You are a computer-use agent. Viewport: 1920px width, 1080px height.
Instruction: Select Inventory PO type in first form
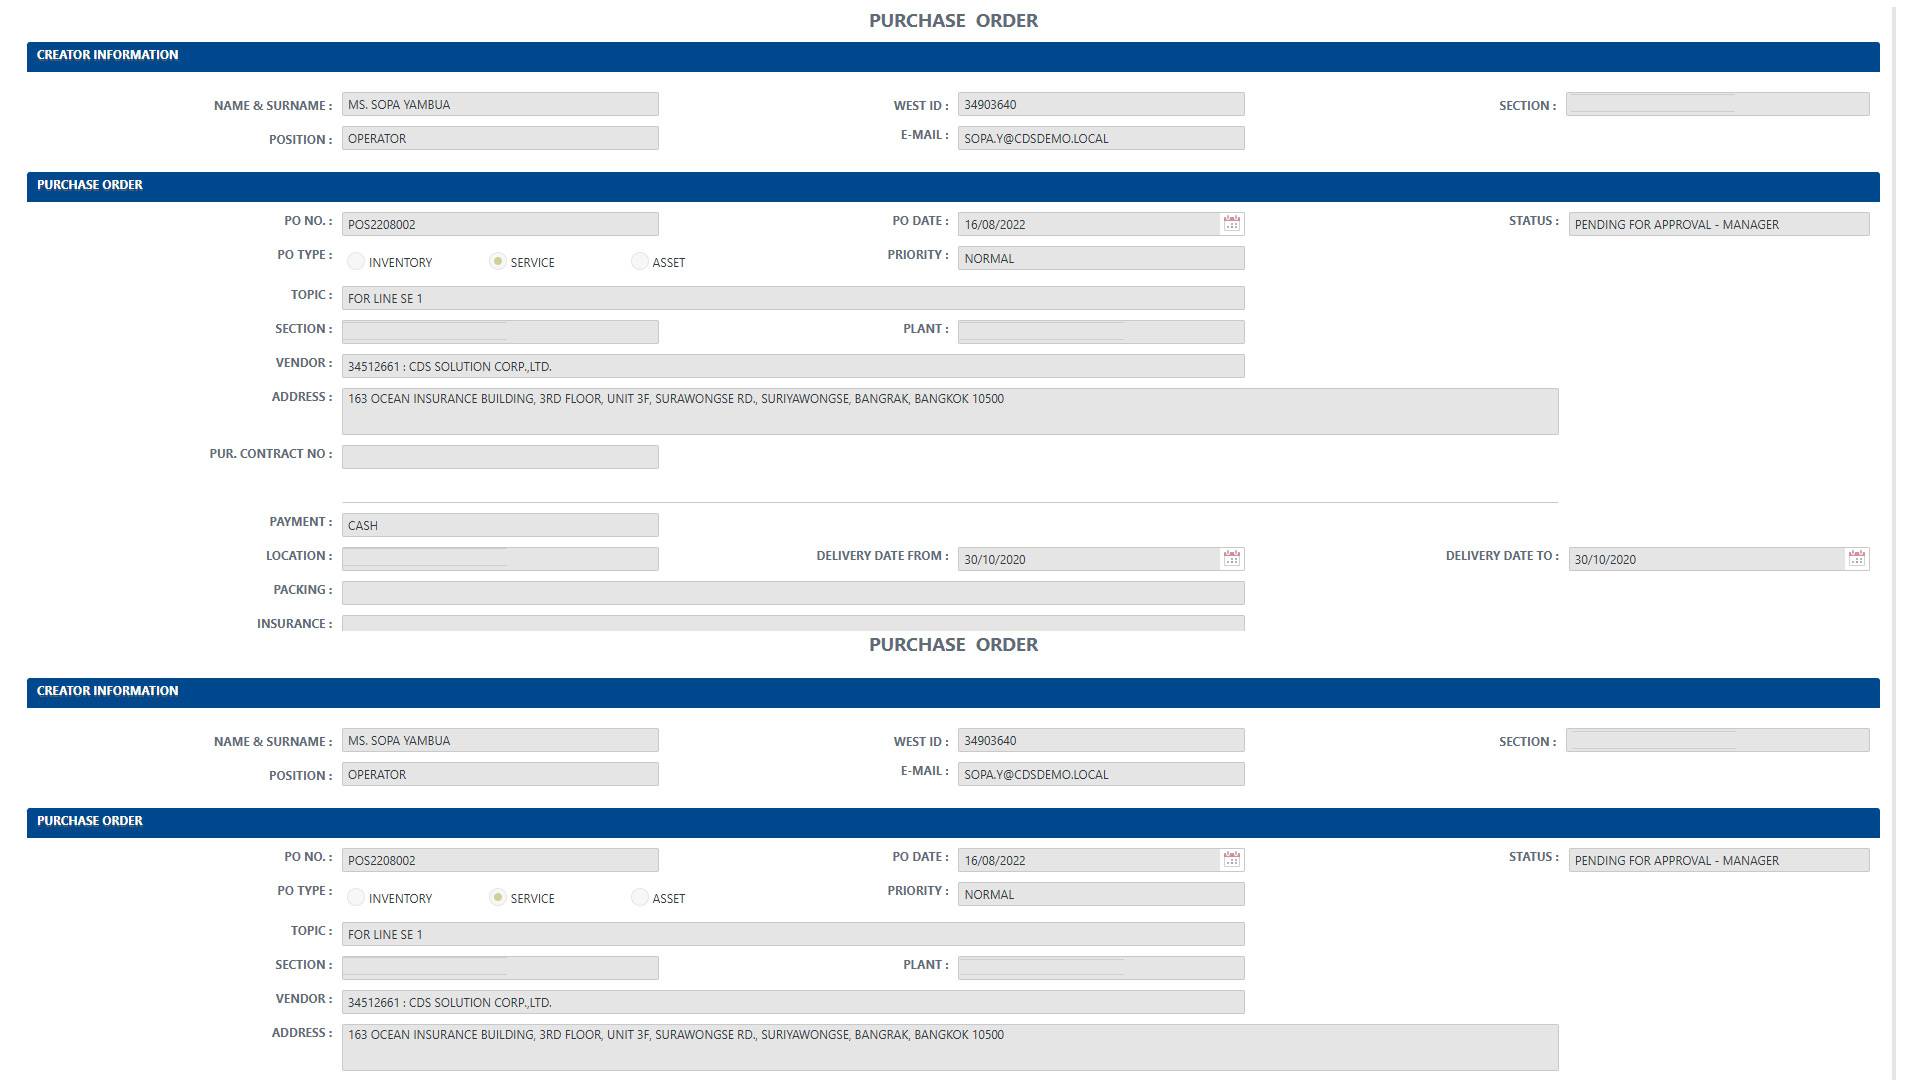tap(356, 261)
